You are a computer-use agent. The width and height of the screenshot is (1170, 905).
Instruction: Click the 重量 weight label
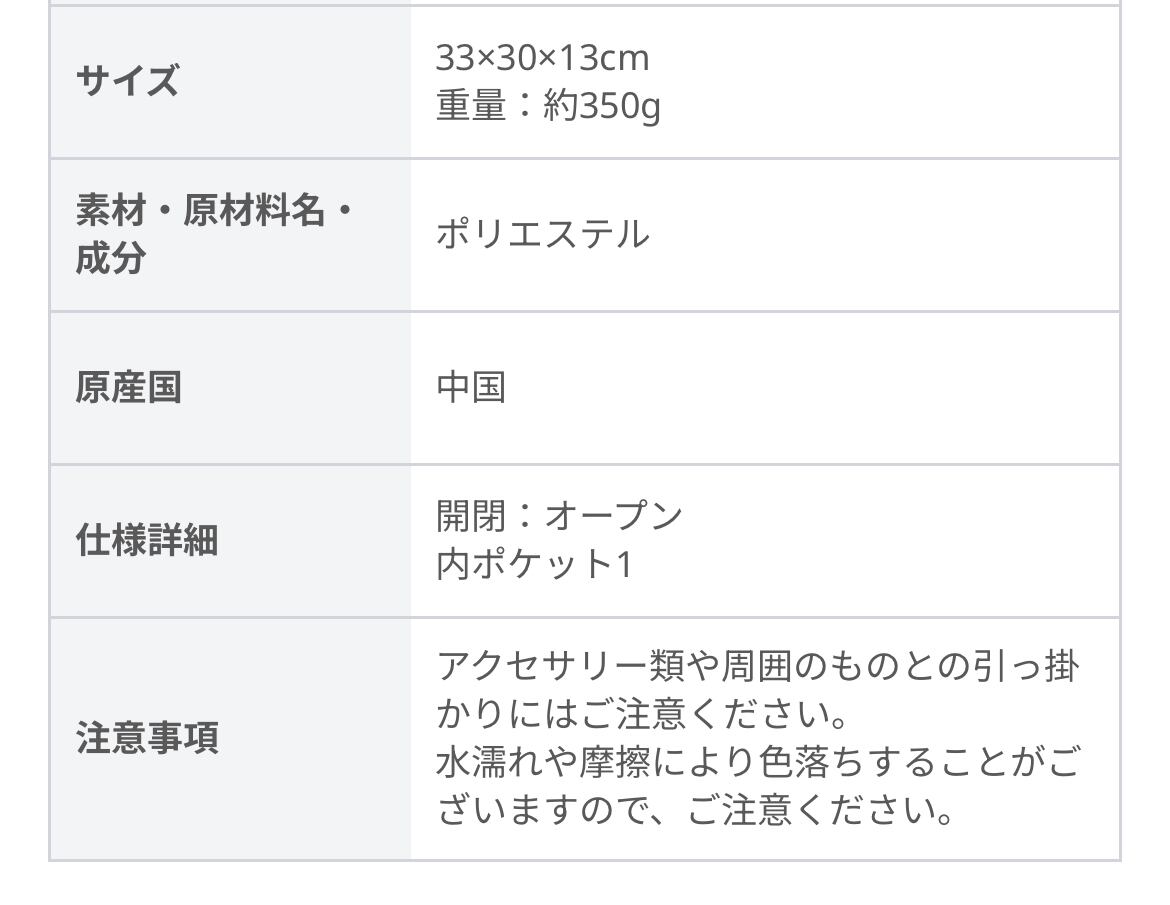[x=471, y=106]
